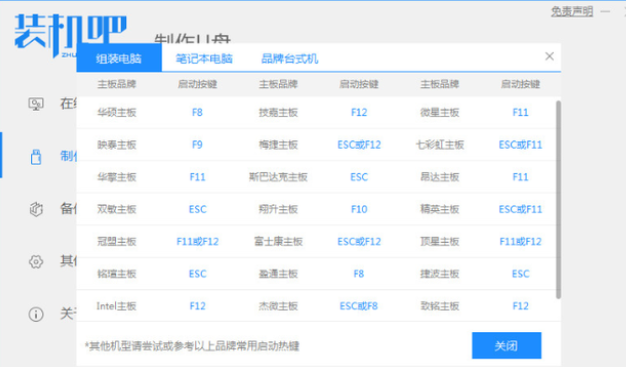The image size is (626, 367).
Task: Click F8 hotkey for 华硕主板
Action: (x=197, y=113)
